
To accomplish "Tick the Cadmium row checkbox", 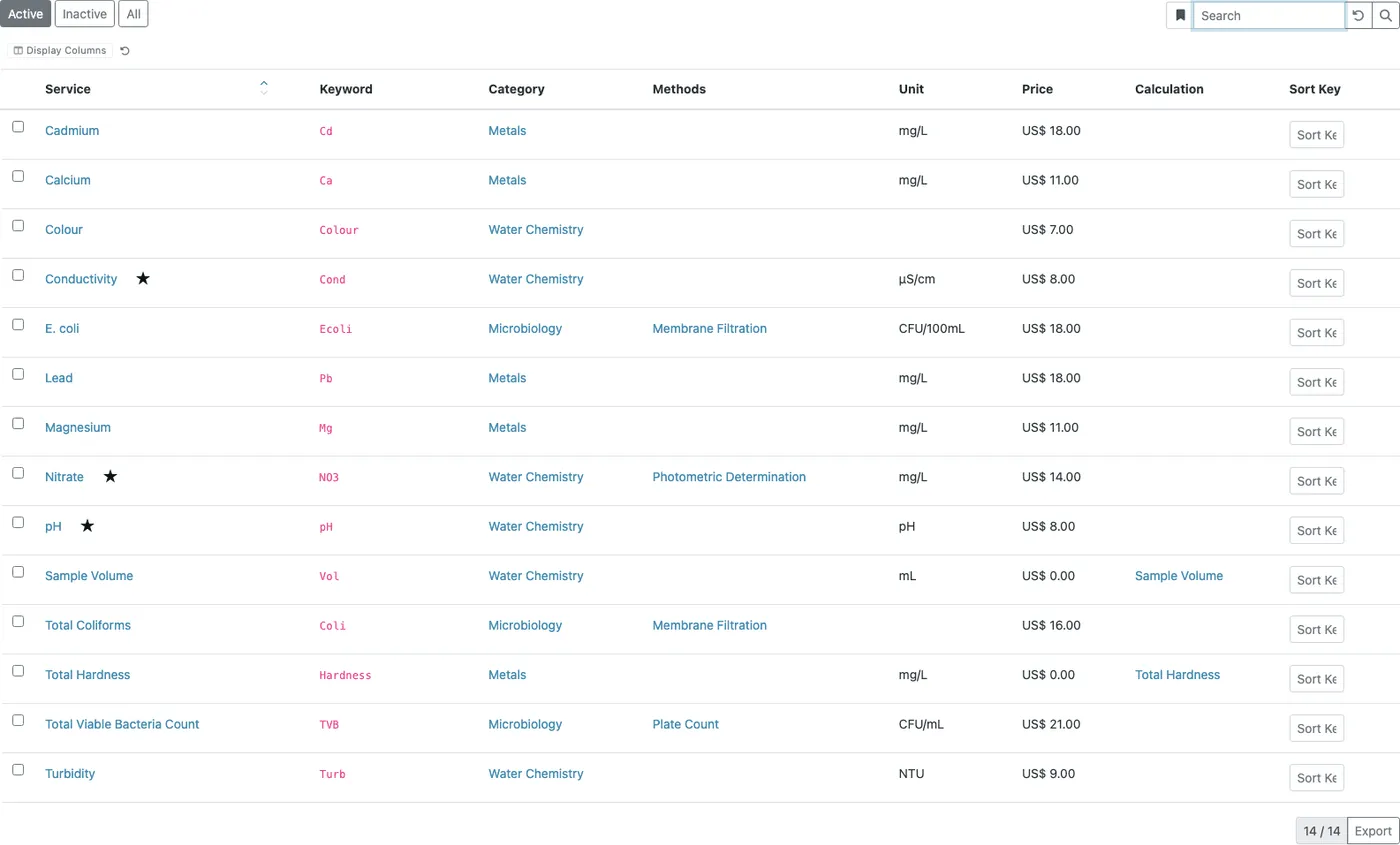I will pos(18,127).
